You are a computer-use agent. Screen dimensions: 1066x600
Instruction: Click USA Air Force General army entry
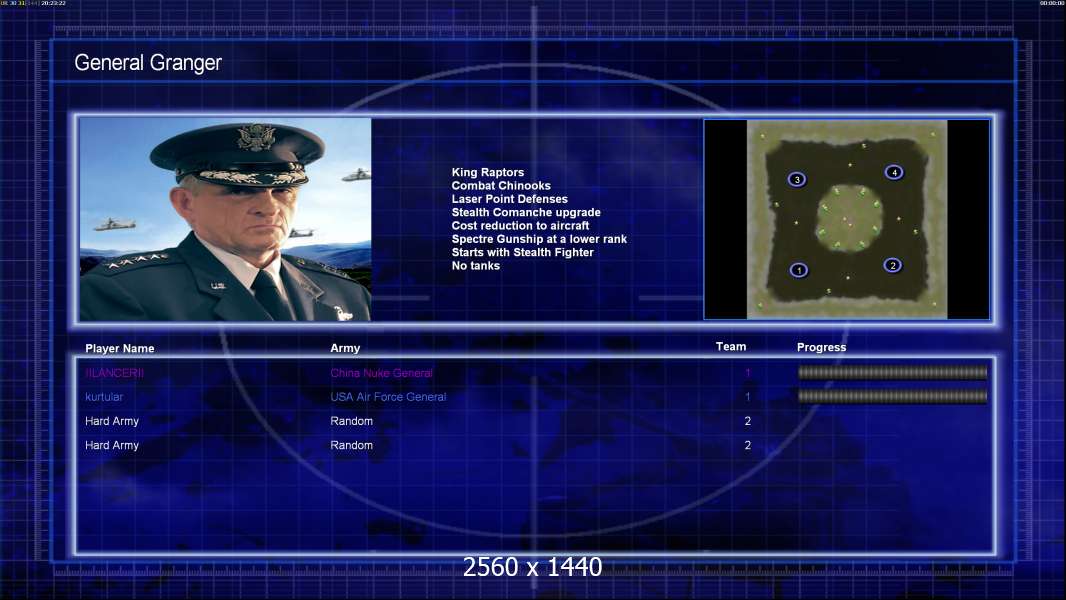coord(388,397)
